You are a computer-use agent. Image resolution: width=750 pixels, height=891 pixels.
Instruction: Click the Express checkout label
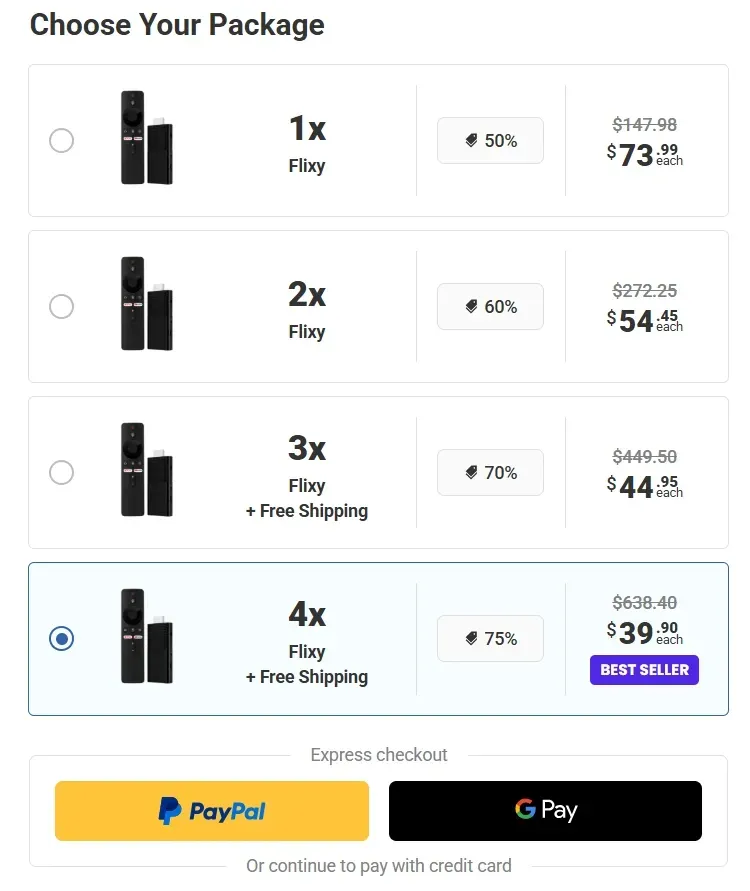(x=379, y=755)
